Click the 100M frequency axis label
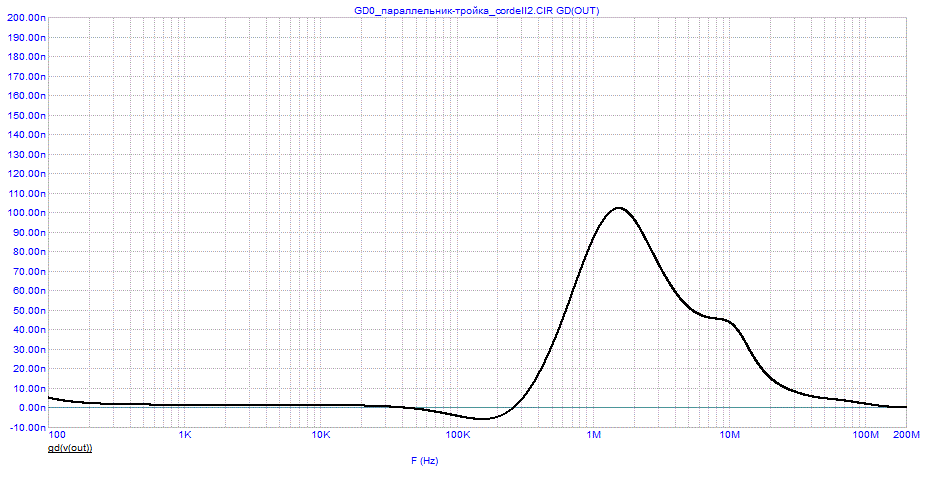 pyautogui.click(x=866, y=435)
